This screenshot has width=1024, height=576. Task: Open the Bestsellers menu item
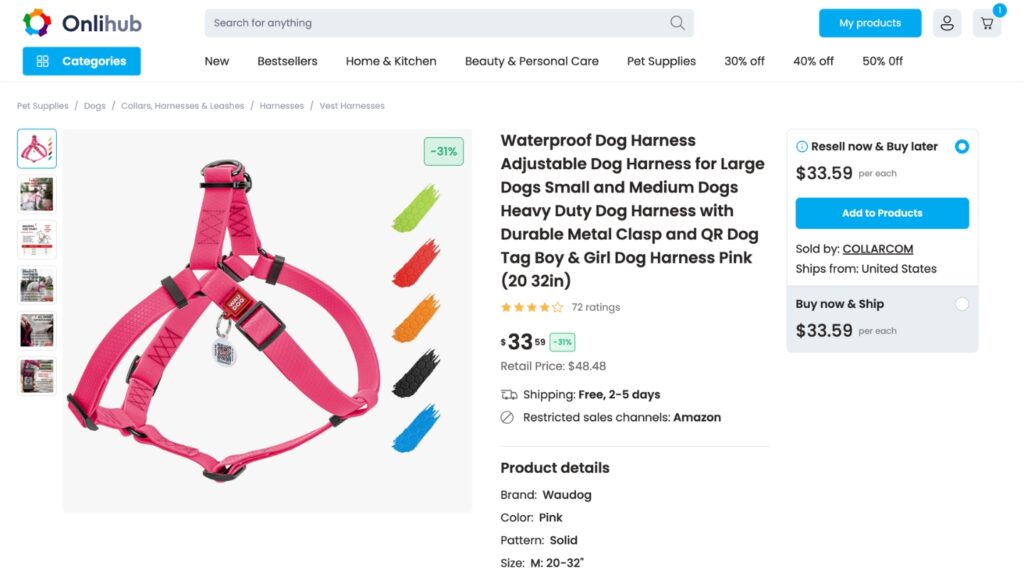(x=287, y=61)
